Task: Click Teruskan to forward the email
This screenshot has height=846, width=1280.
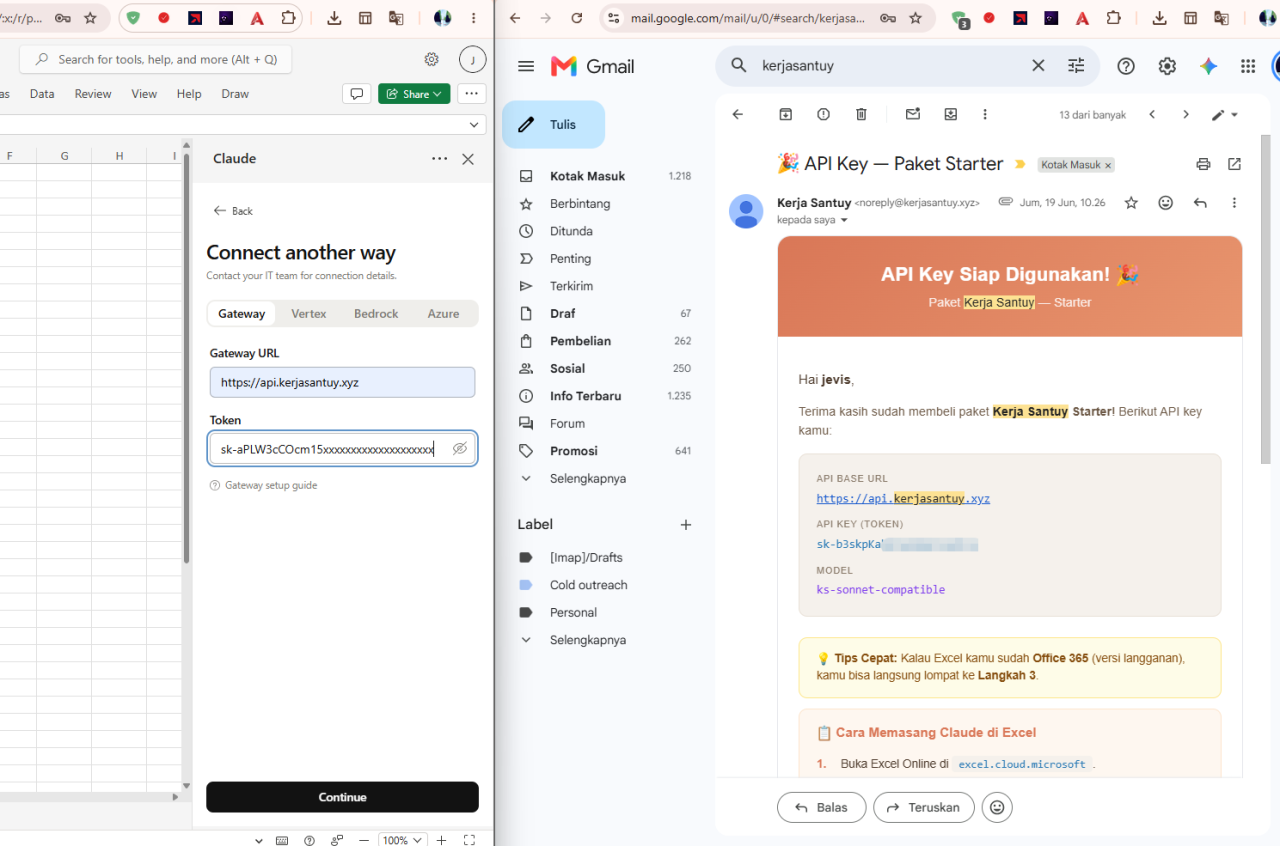Action: pyautogui.click(x=923, y=807)
